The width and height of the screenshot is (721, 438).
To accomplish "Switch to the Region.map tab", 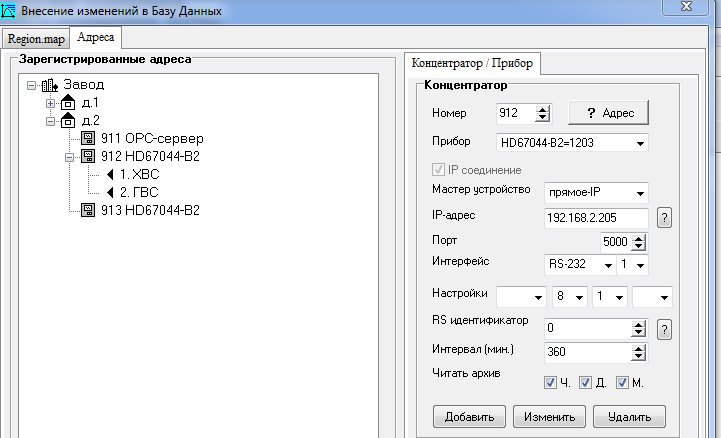I will click(x=36, y=39).
